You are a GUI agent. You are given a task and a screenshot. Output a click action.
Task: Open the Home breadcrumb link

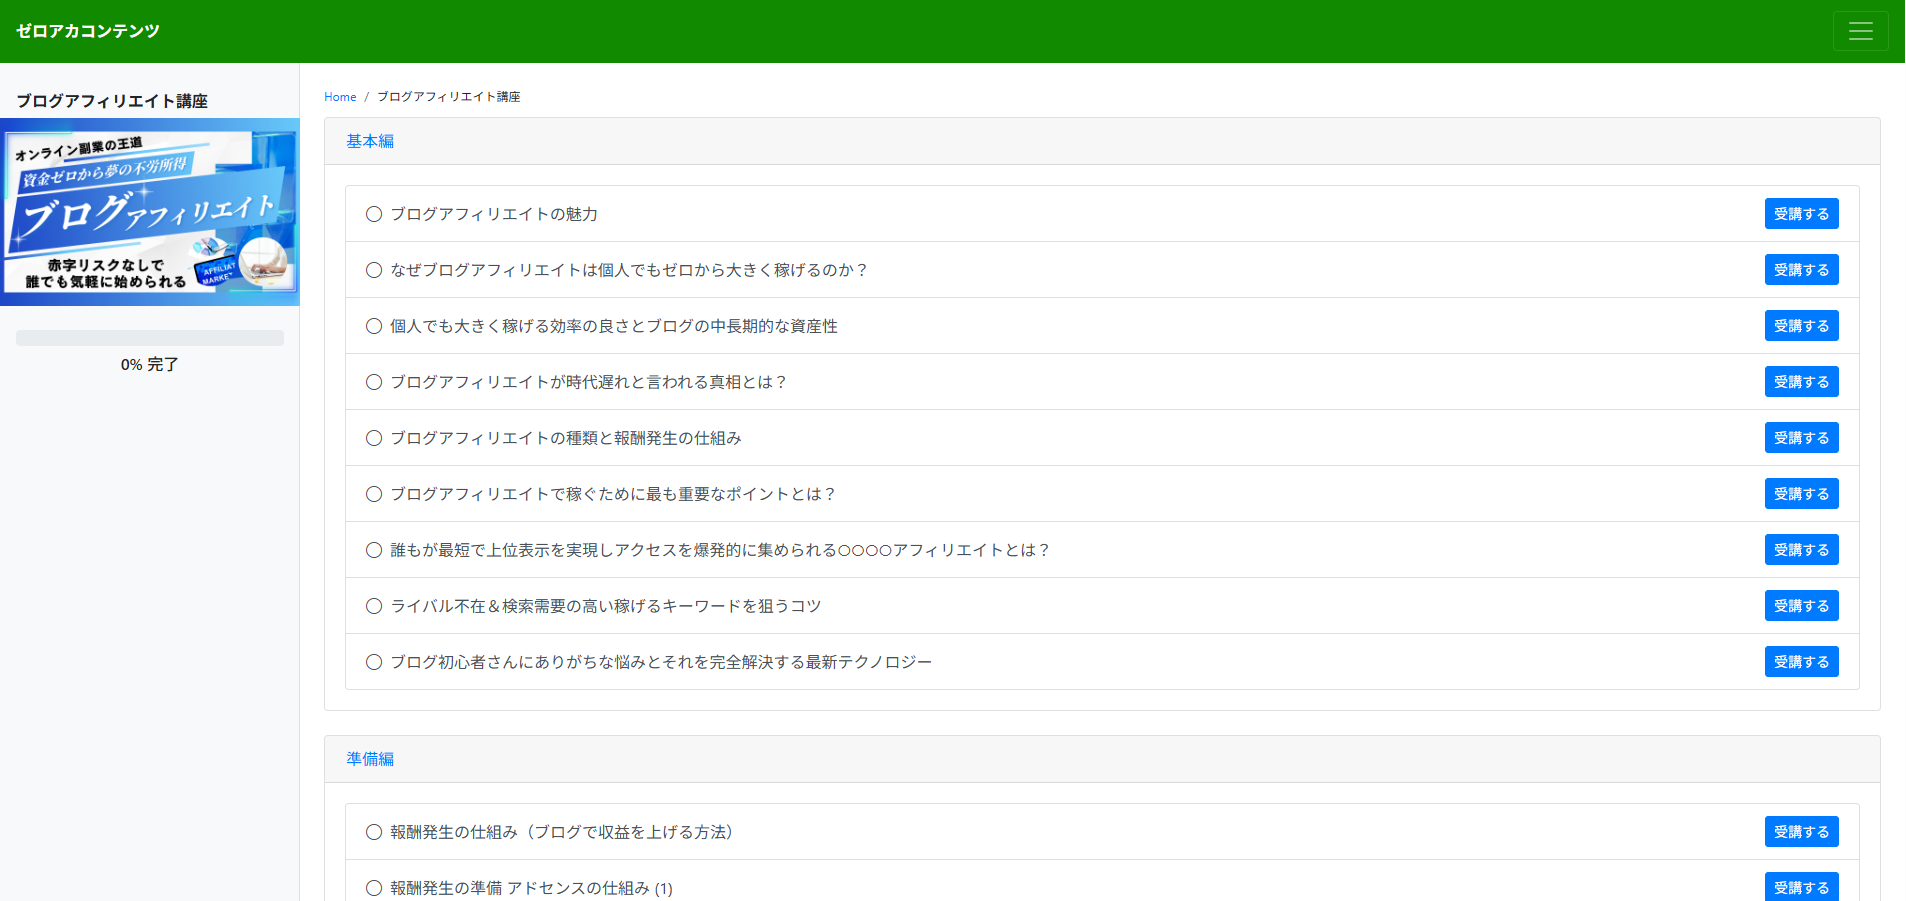(x=340, y=96)
